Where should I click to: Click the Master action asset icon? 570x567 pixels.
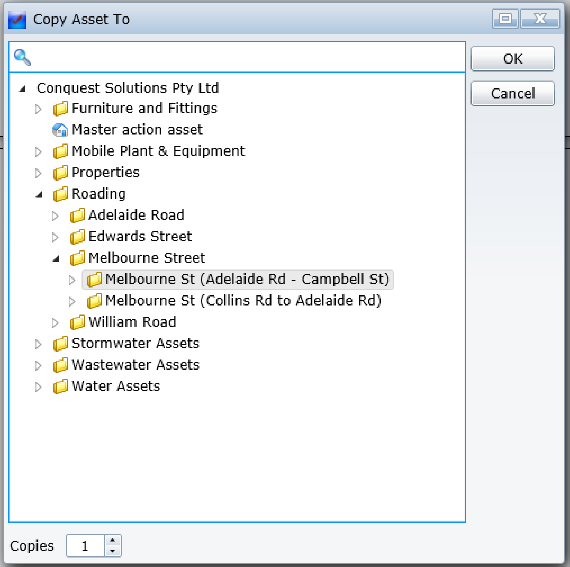click(60, 130)
